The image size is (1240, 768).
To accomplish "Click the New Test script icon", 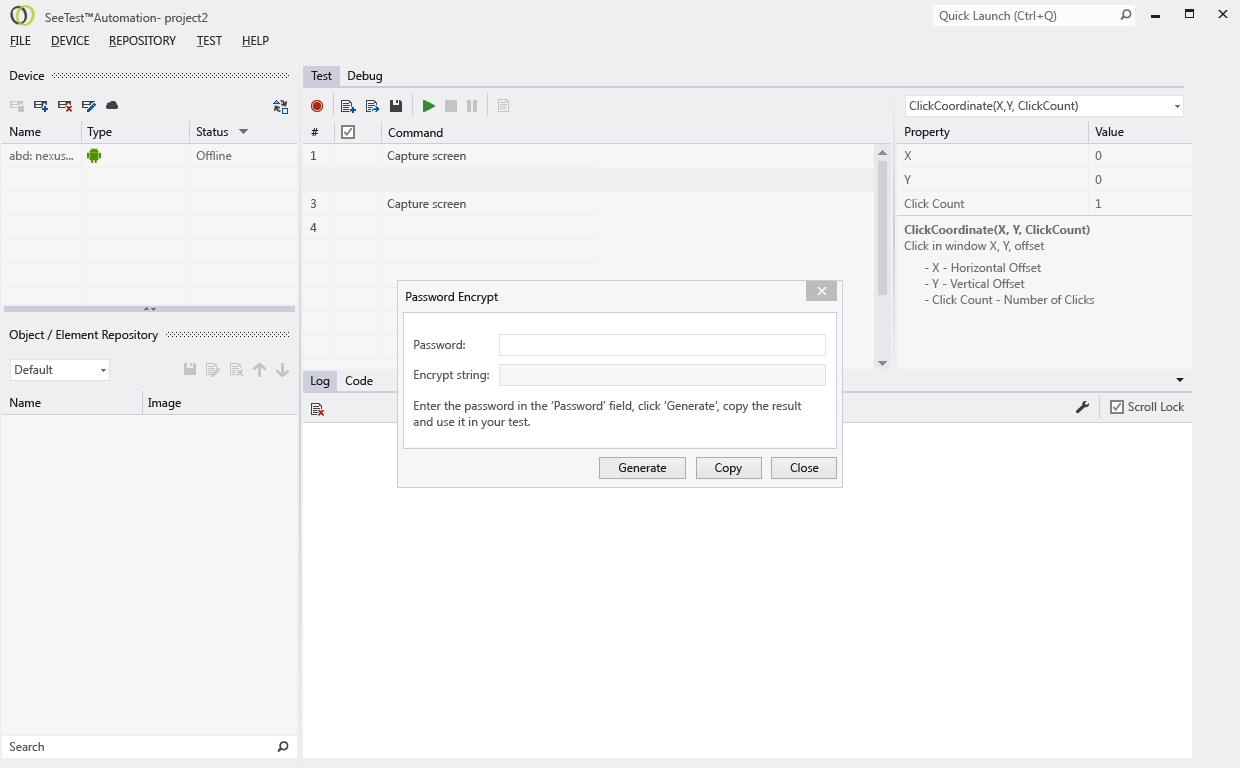I will [348, 106].
